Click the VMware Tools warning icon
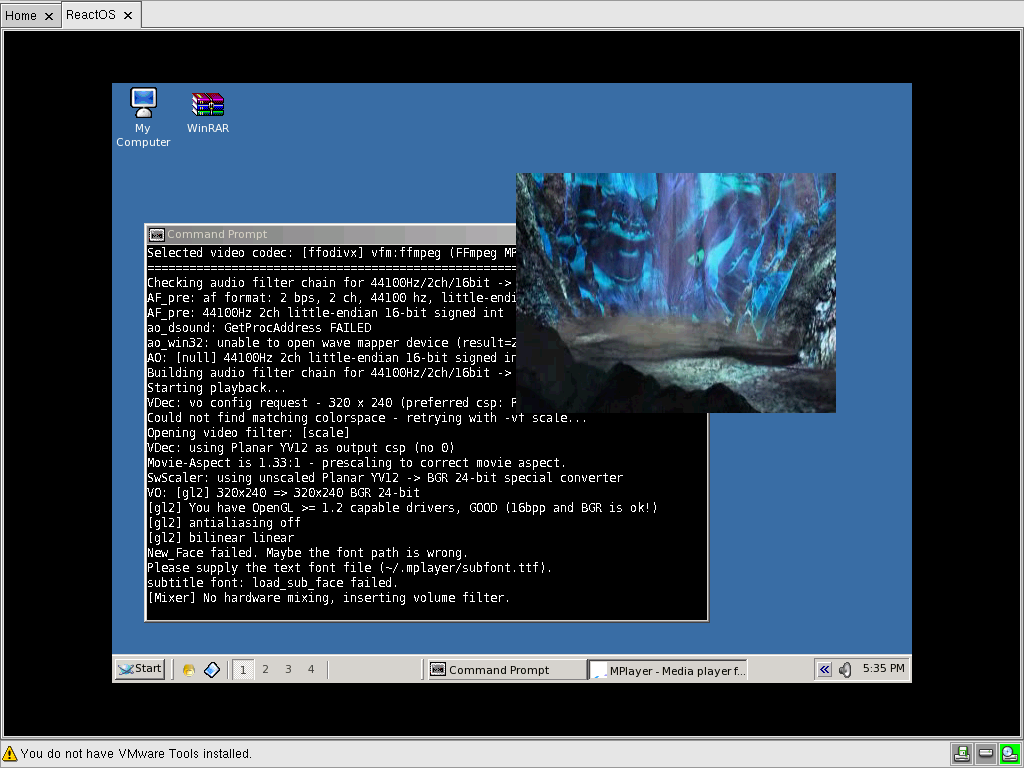Viewport: 1024px width, 768px height. pos(10,753)
